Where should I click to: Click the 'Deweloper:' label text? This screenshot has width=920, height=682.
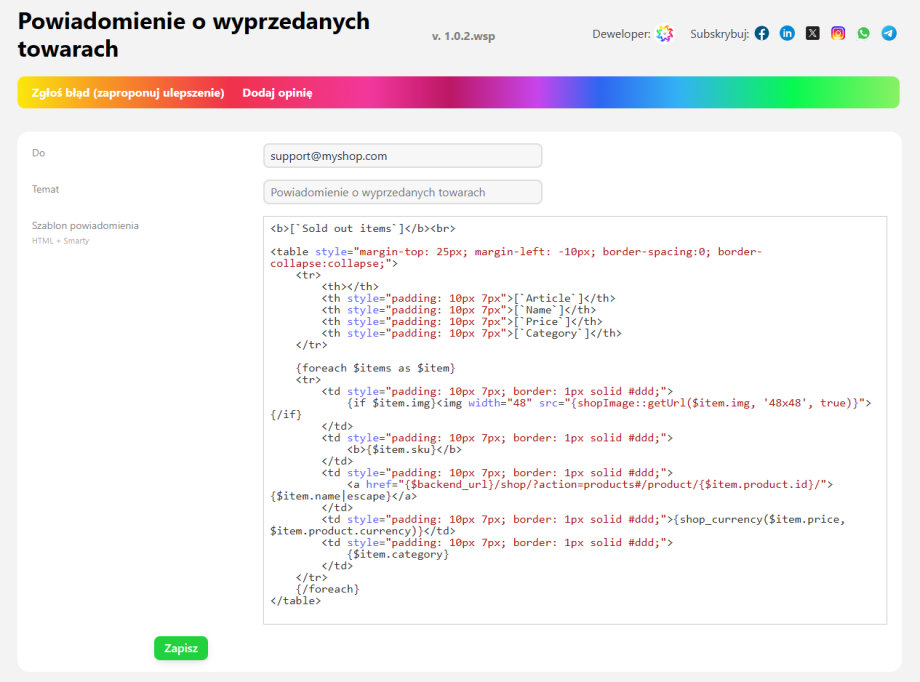click(x=621, y=34)
